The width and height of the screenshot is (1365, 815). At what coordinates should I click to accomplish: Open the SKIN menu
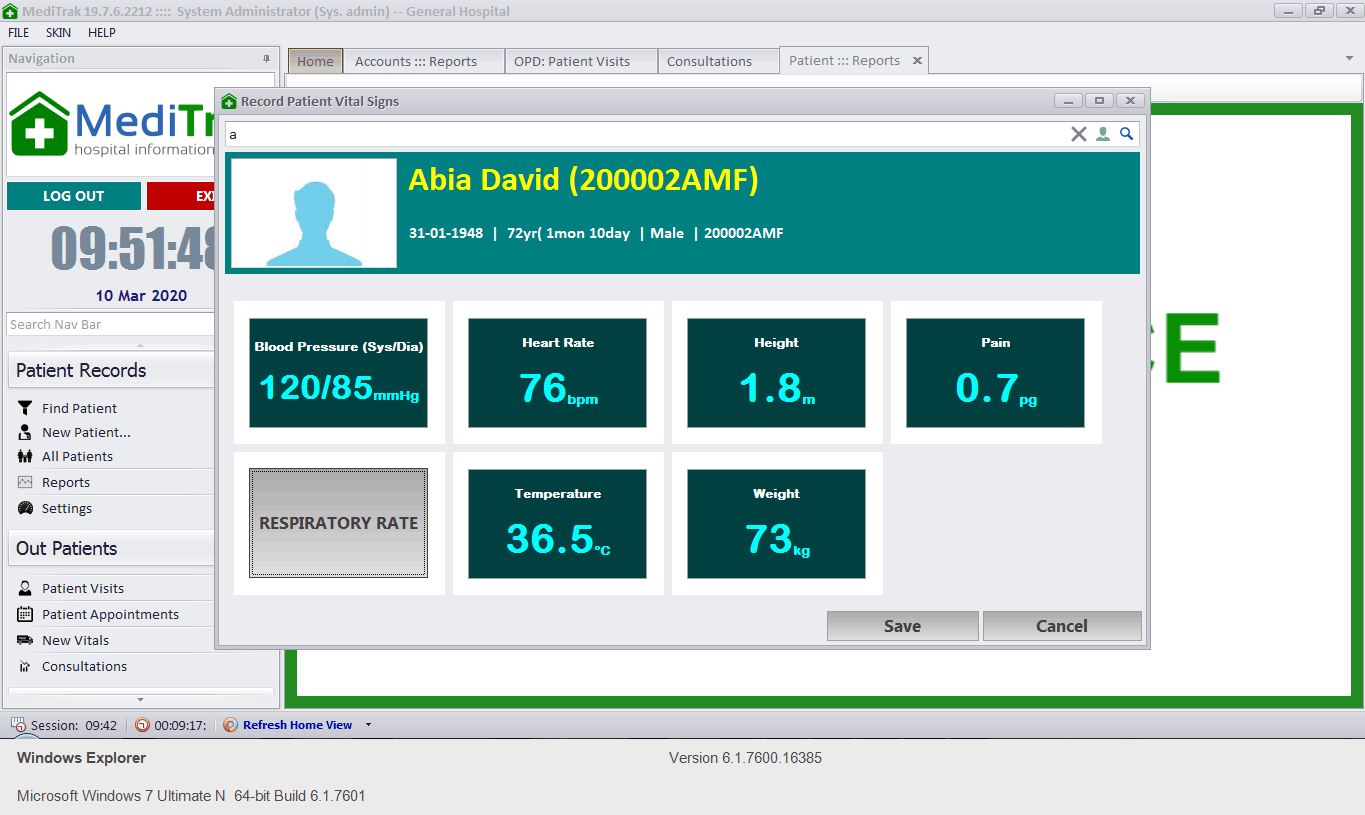point(58,32)
